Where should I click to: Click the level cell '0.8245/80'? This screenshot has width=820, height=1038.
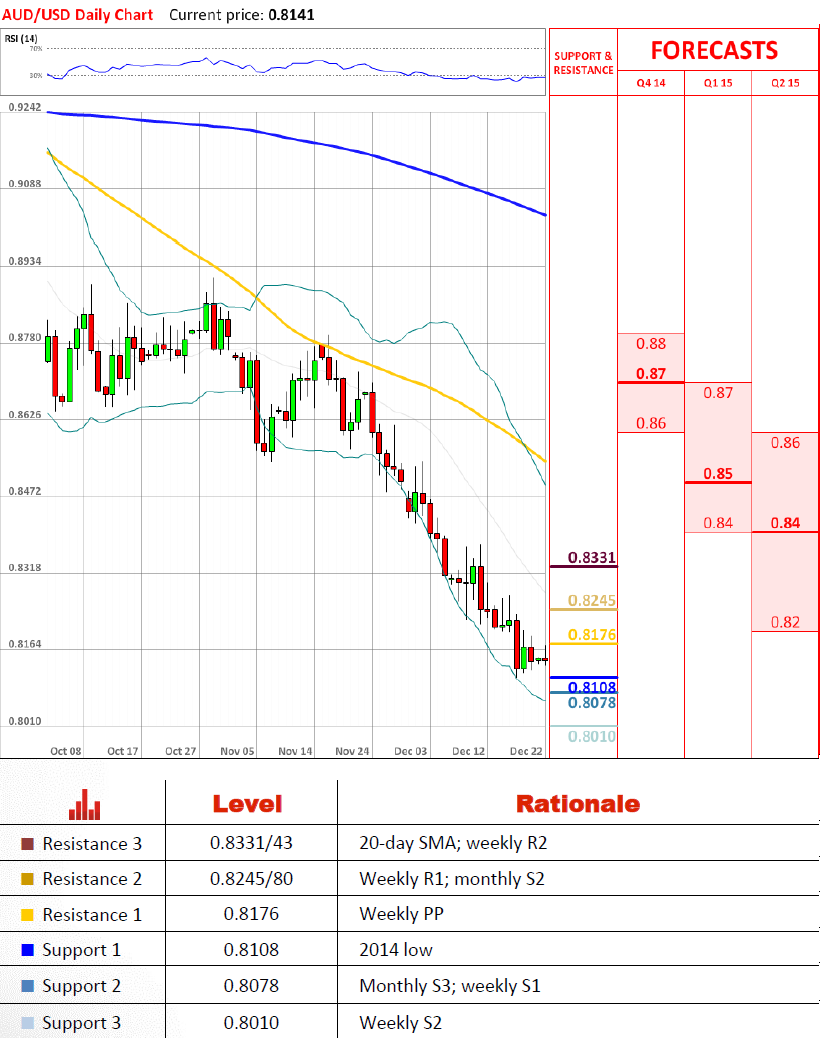(251, 878)
